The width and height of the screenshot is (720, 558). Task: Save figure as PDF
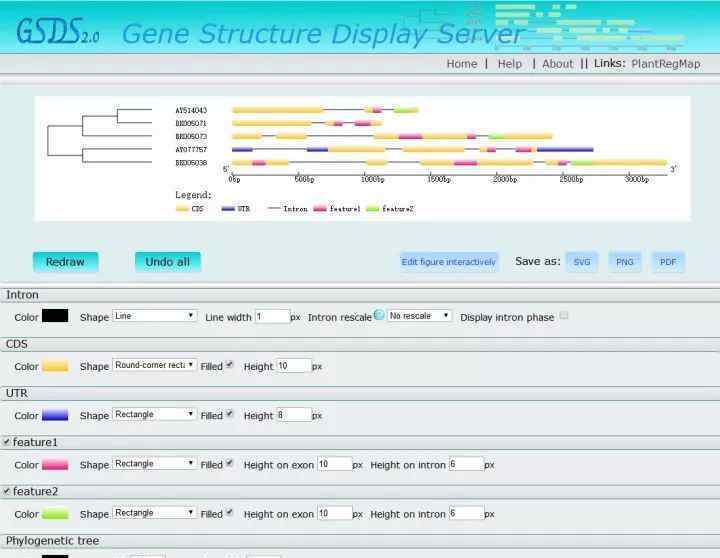(x=668, y=262)
